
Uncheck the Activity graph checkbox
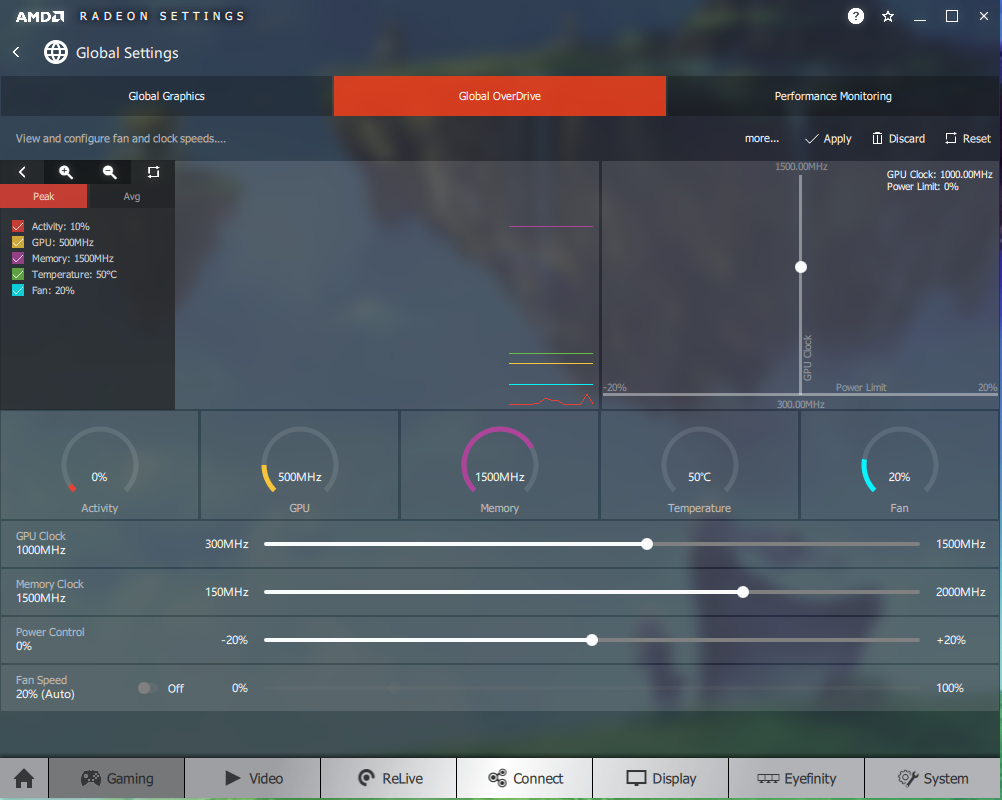coord(18,226)
